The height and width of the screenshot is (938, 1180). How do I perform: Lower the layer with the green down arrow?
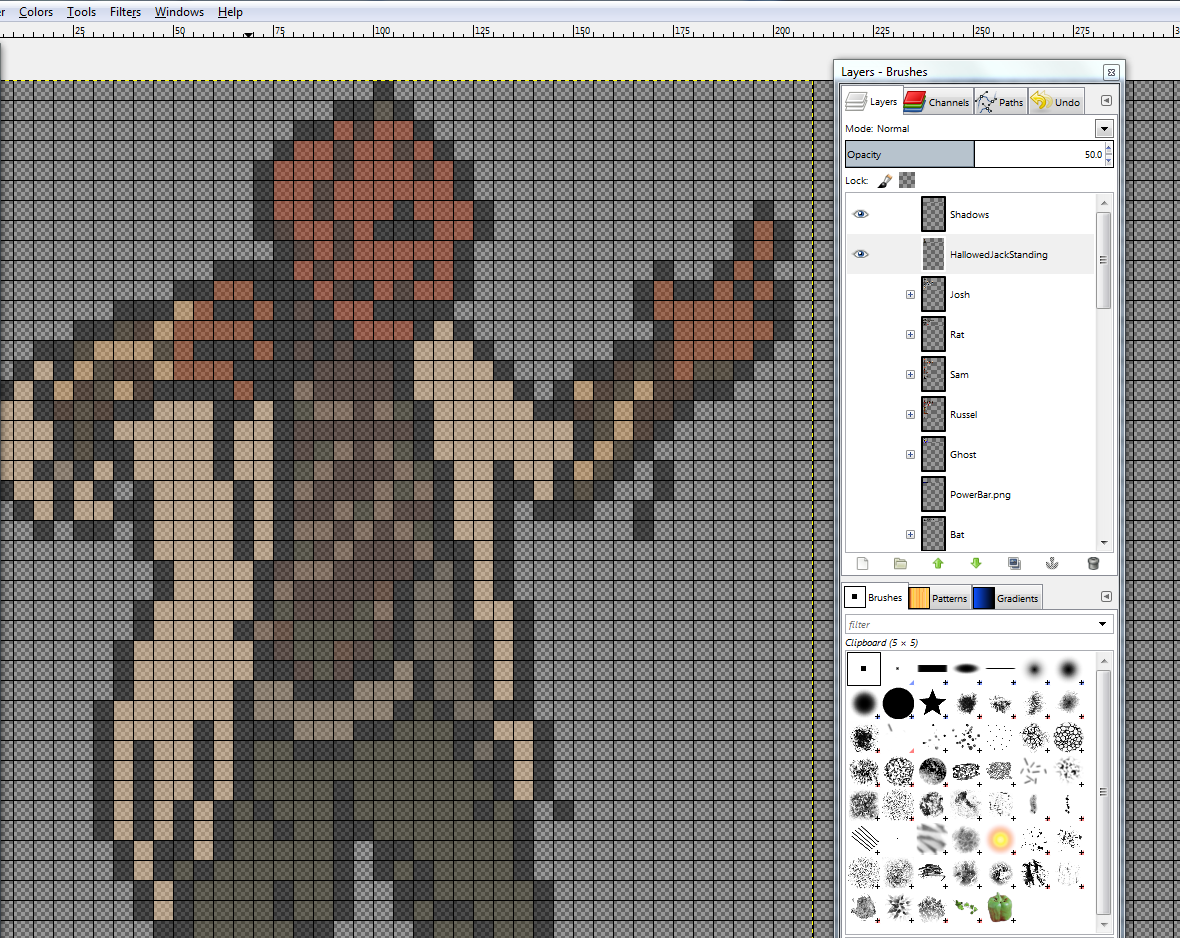tap(976, 563)
